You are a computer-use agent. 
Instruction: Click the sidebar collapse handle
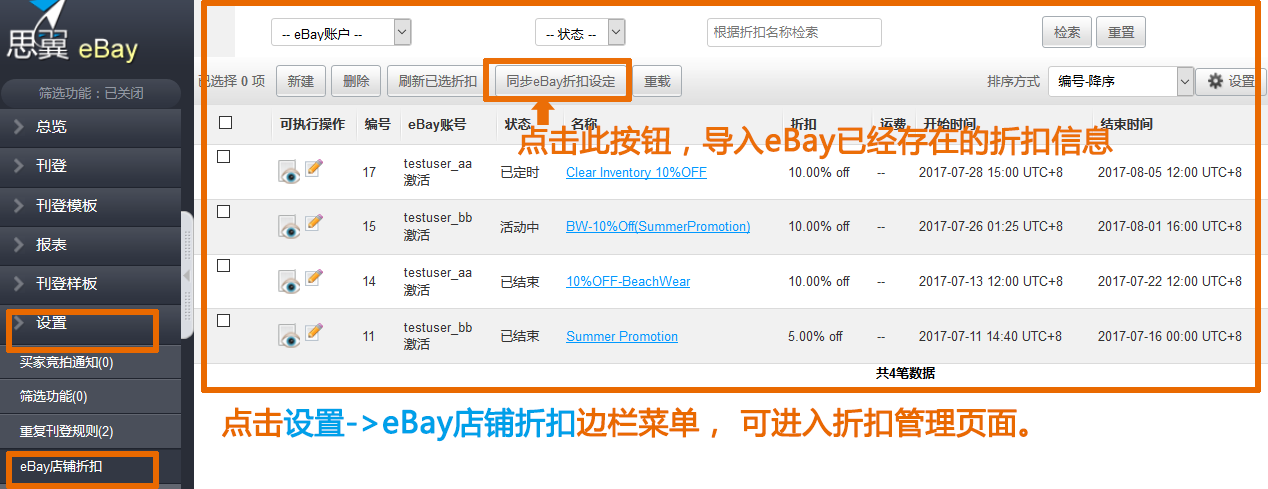186,274
